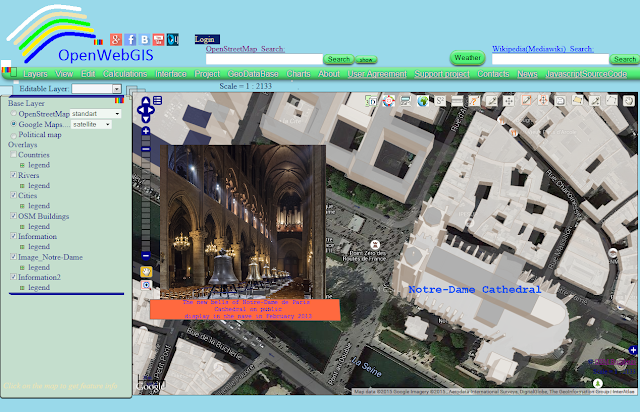Select the orange pencil edit tool

point(526,100)
